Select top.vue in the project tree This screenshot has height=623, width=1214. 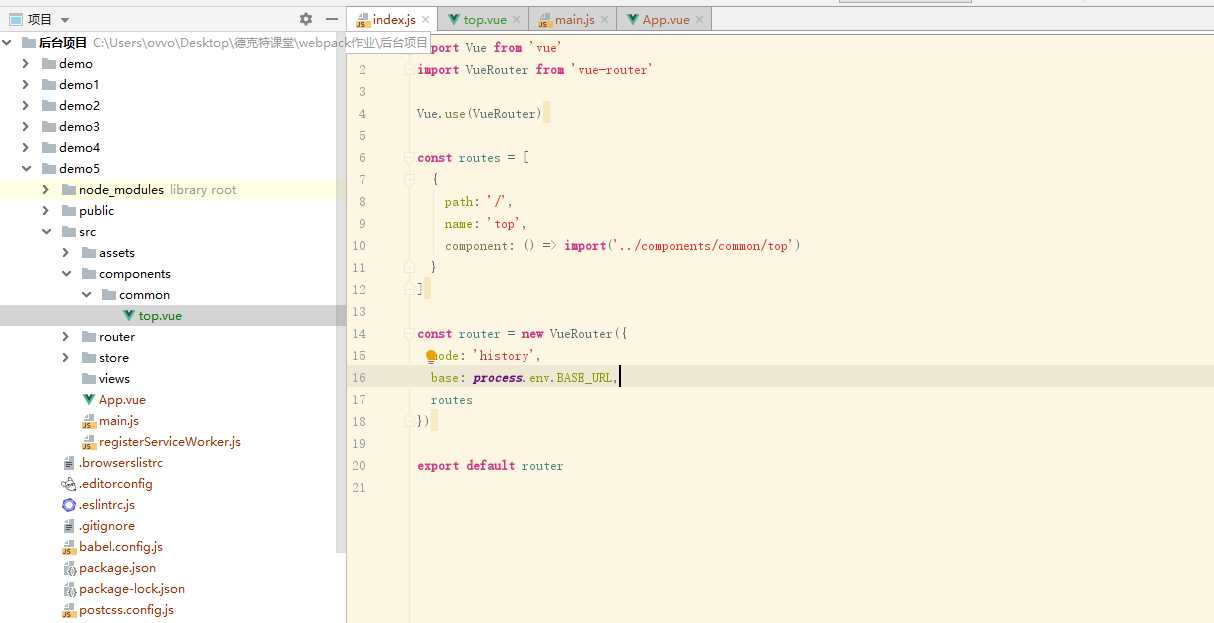pyautogui.click(x=160, y=316)
